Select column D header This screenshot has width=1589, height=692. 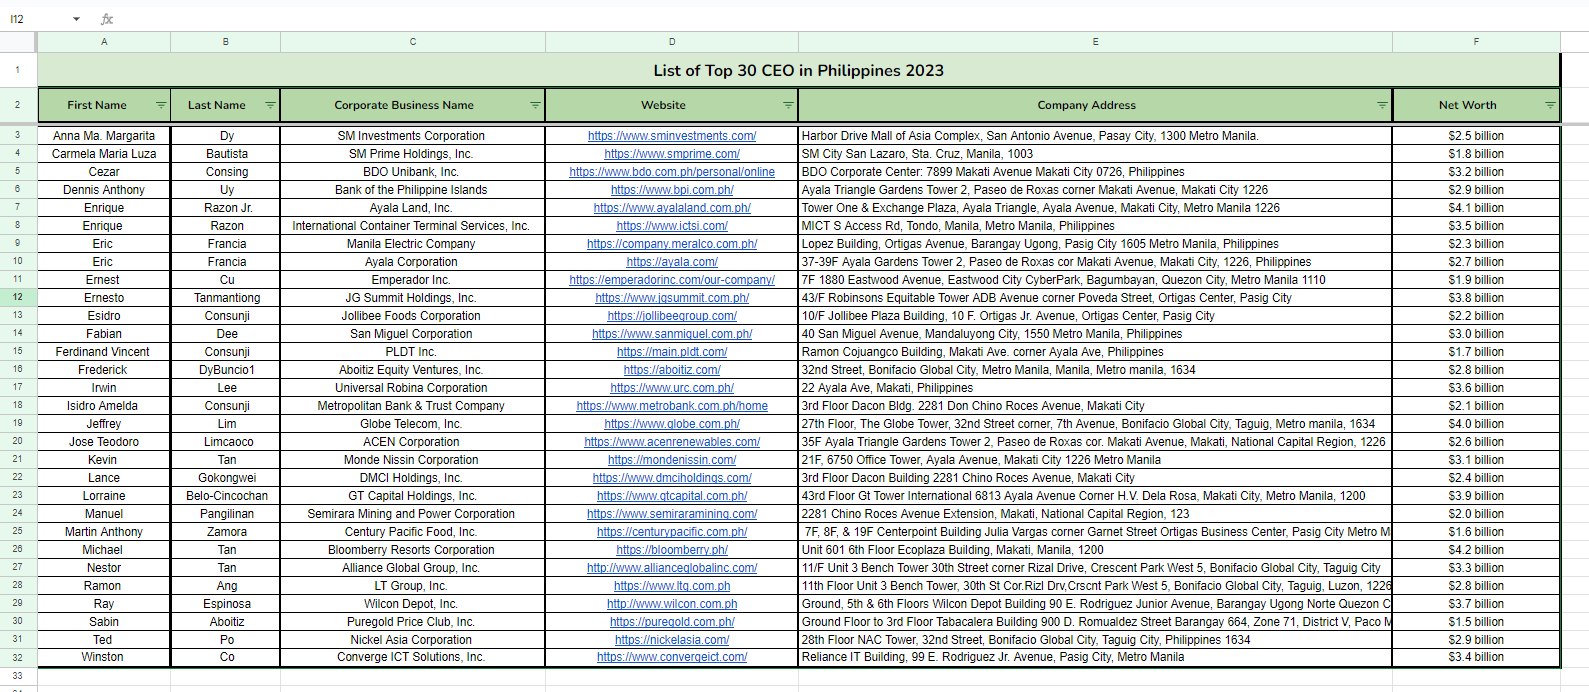[x=672, y=42]
